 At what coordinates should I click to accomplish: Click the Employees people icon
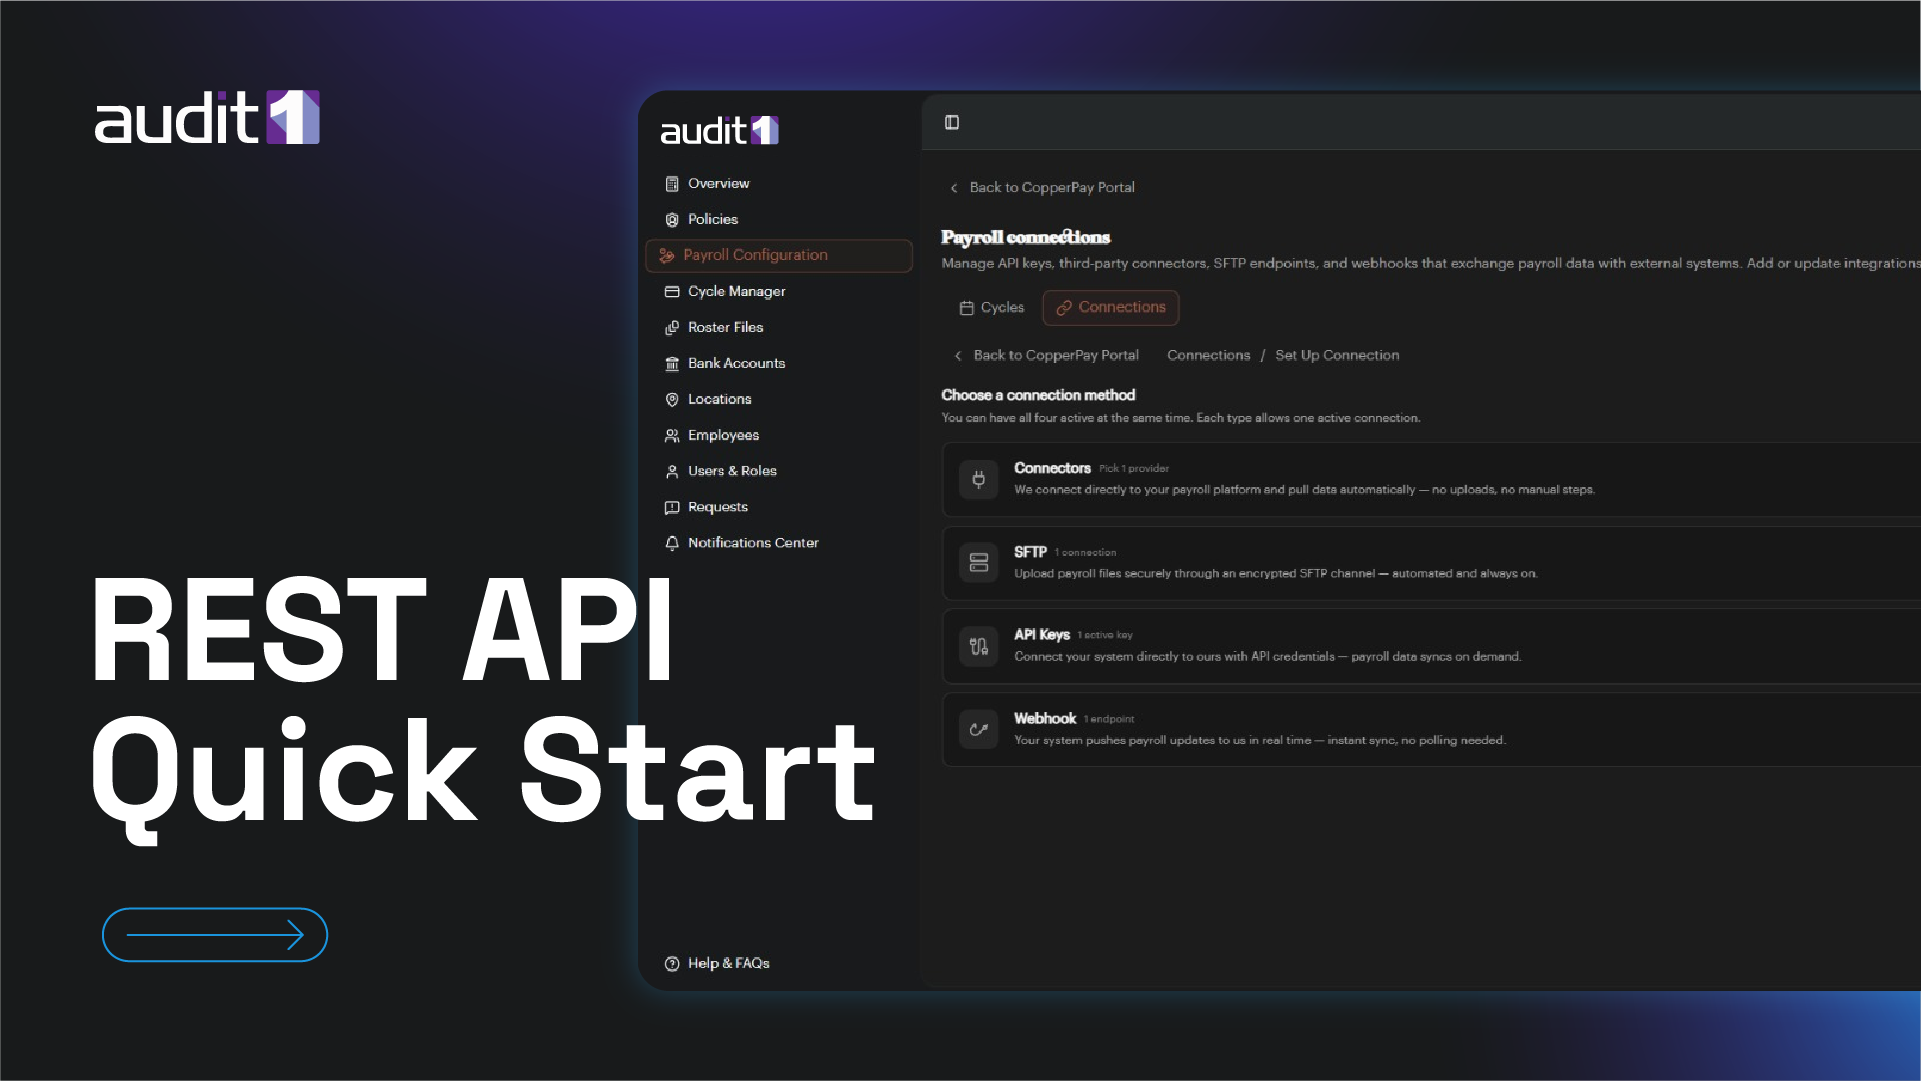pos(671,435)
